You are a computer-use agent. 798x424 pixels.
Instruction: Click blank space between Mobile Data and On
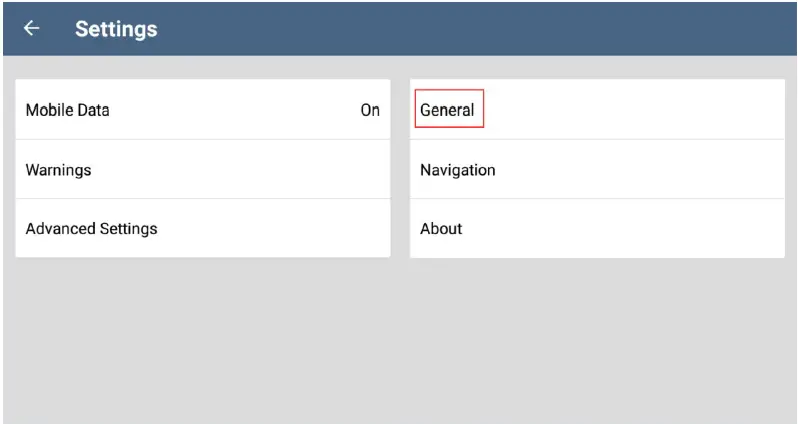(230, 110)
